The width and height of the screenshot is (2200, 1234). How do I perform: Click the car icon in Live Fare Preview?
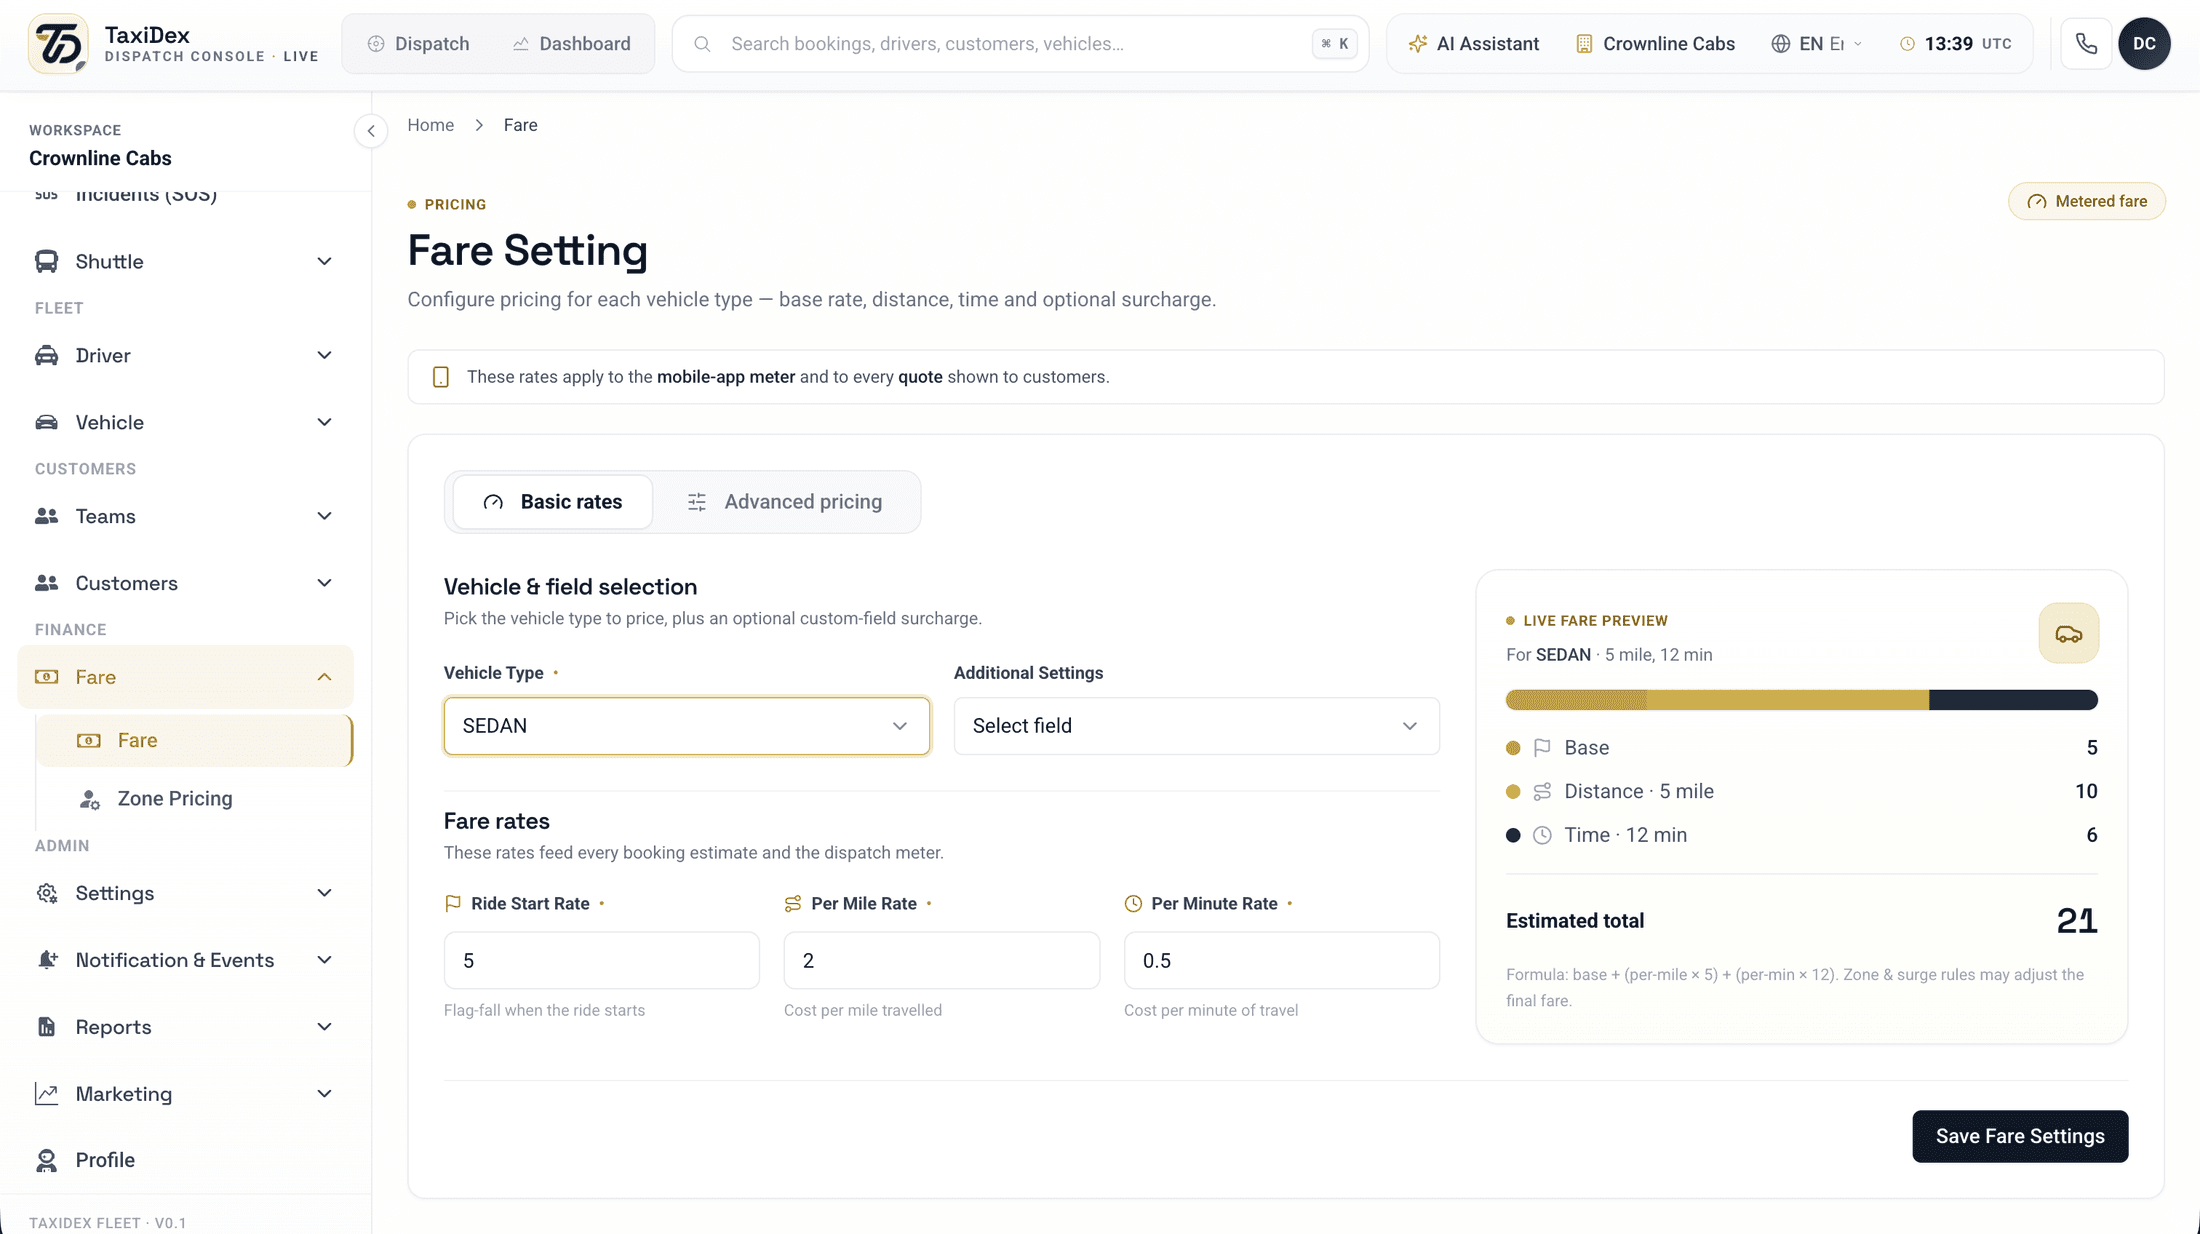coord(2068,633)
